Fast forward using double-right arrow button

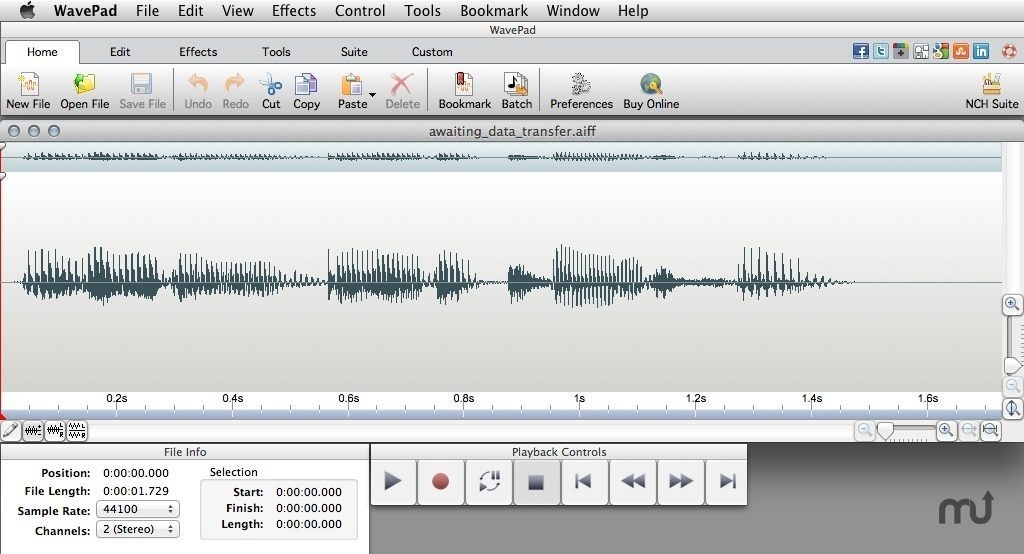[680, 481]
